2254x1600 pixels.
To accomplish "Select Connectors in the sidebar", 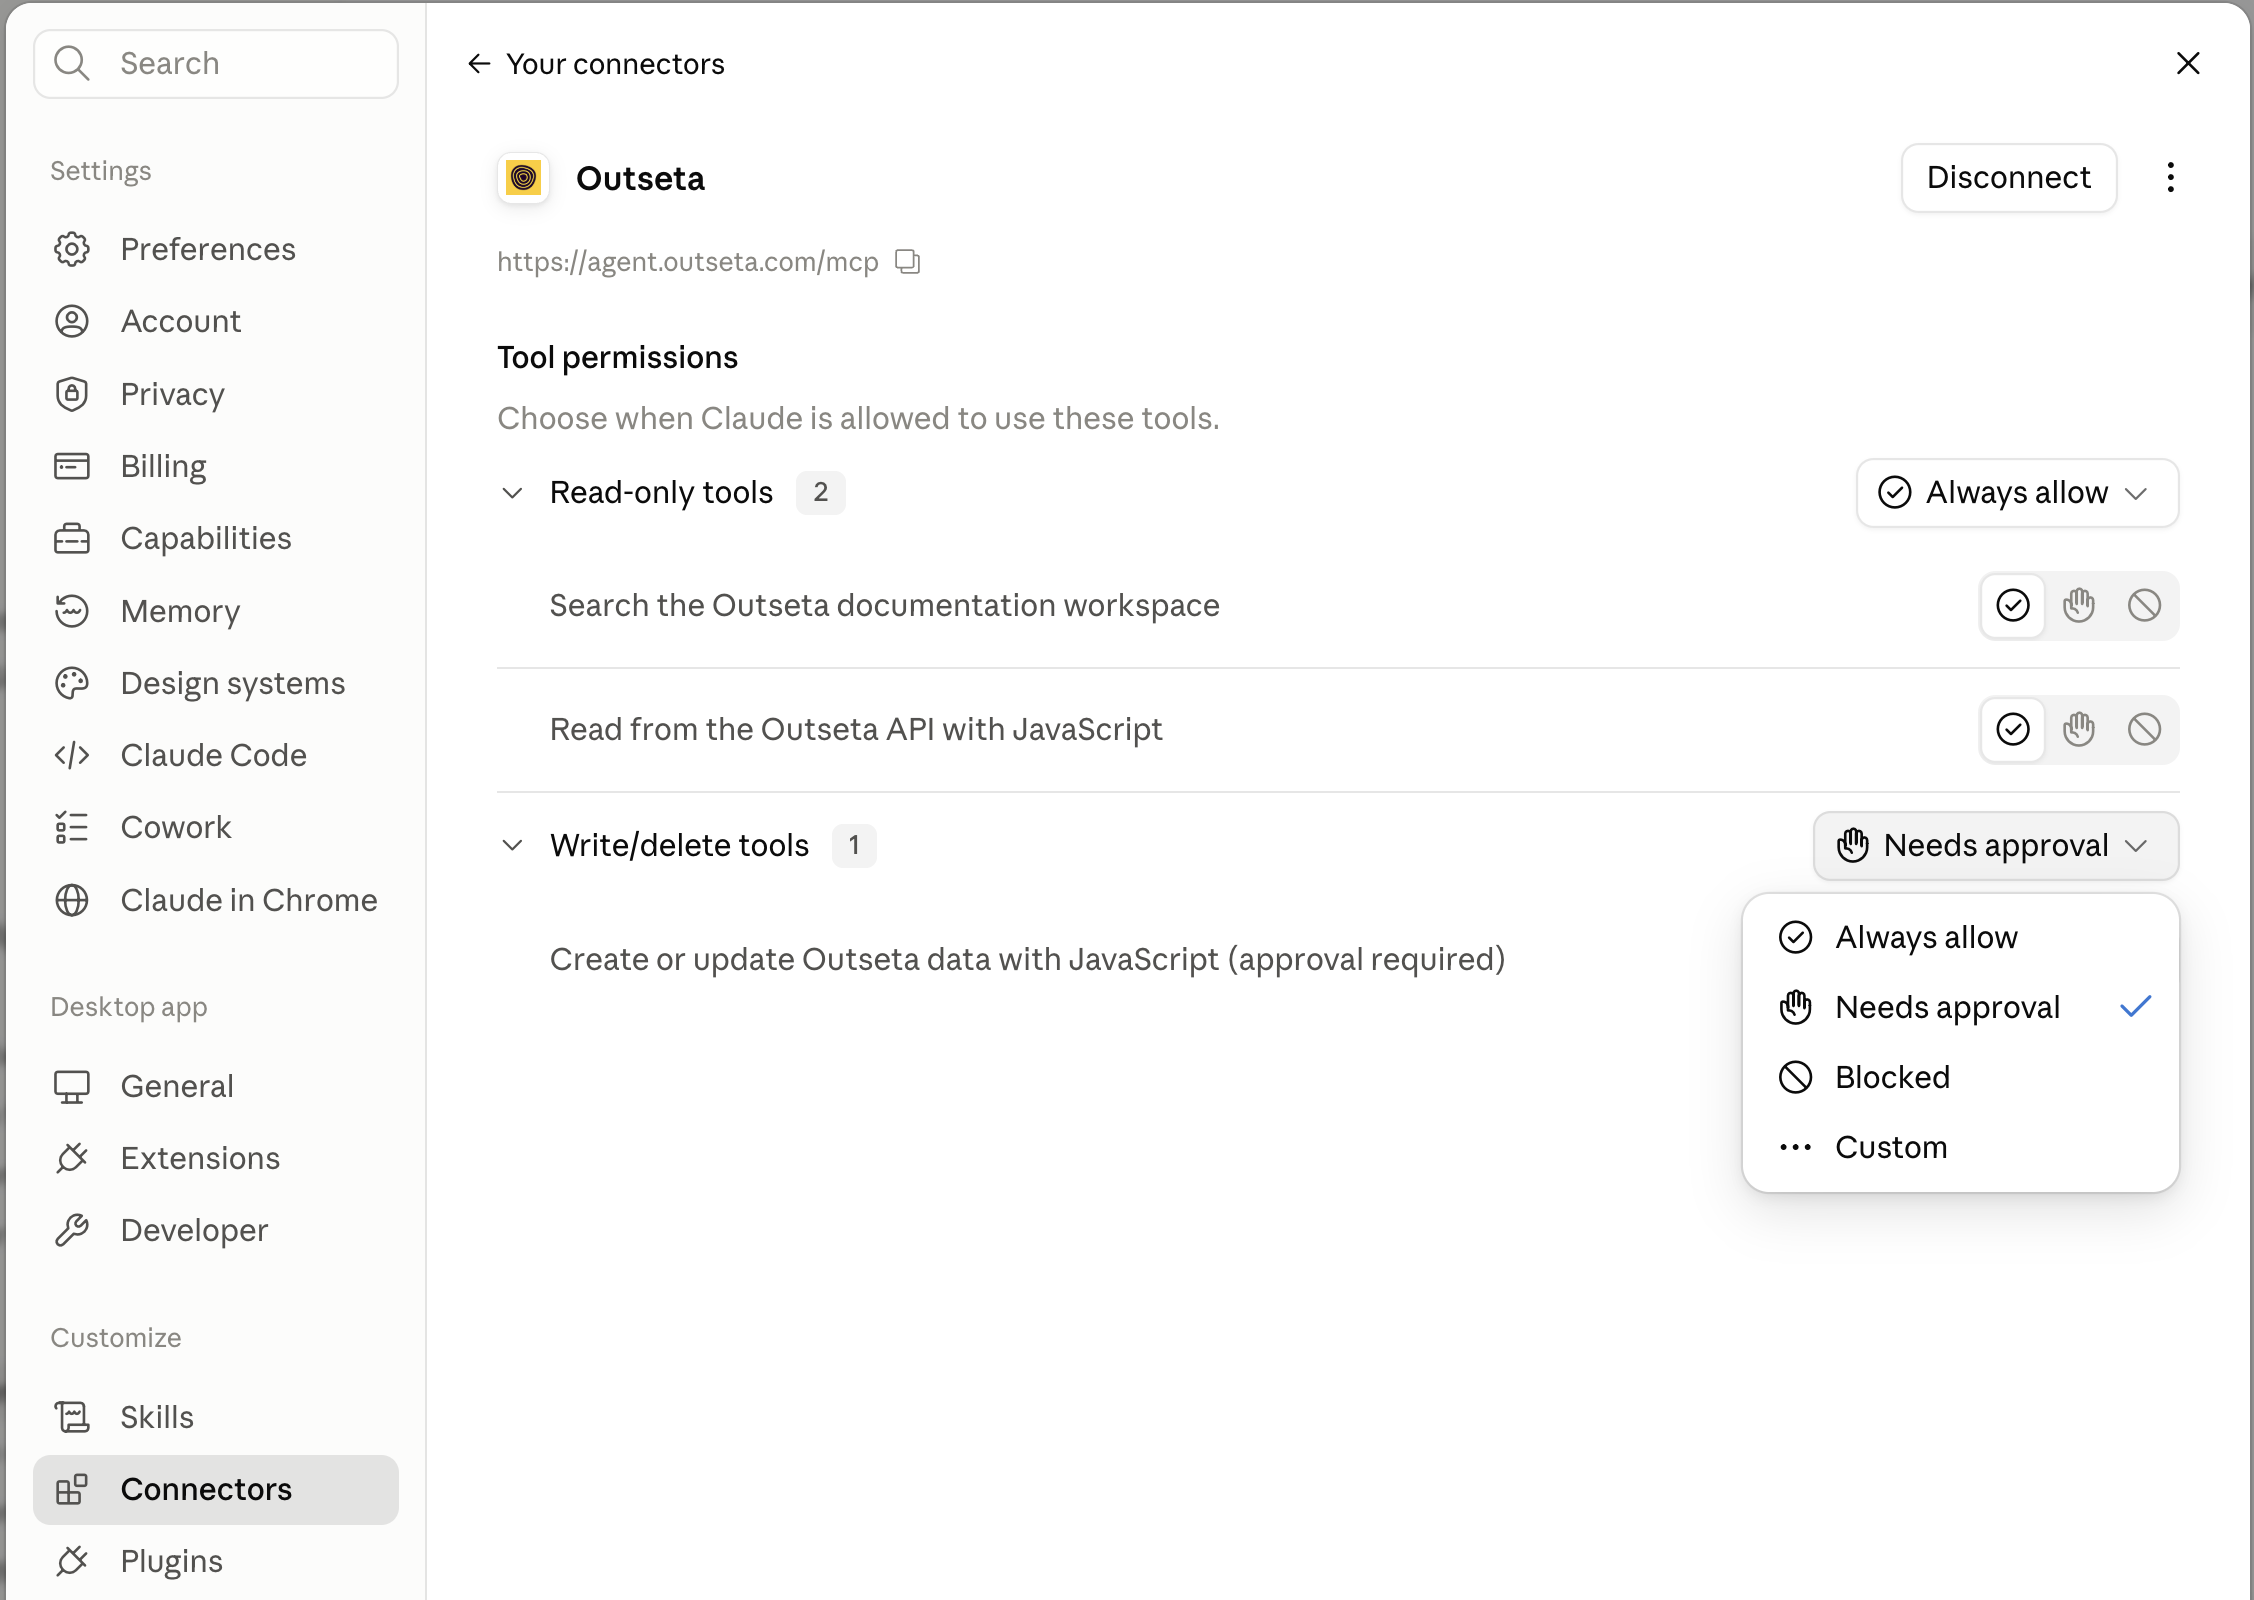I will tap(216, 1489).
